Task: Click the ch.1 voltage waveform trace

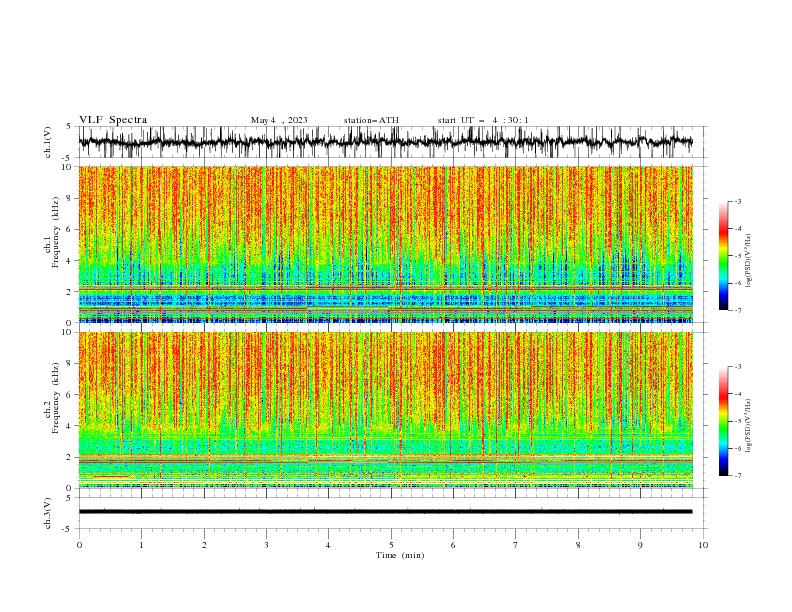Action: [x=385, y=142]
